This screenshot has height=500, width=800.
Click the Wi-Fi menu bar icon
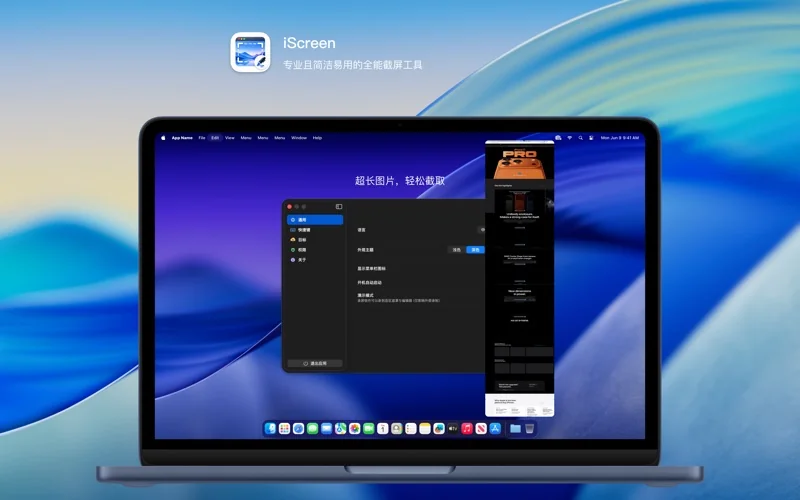[569, 138]
